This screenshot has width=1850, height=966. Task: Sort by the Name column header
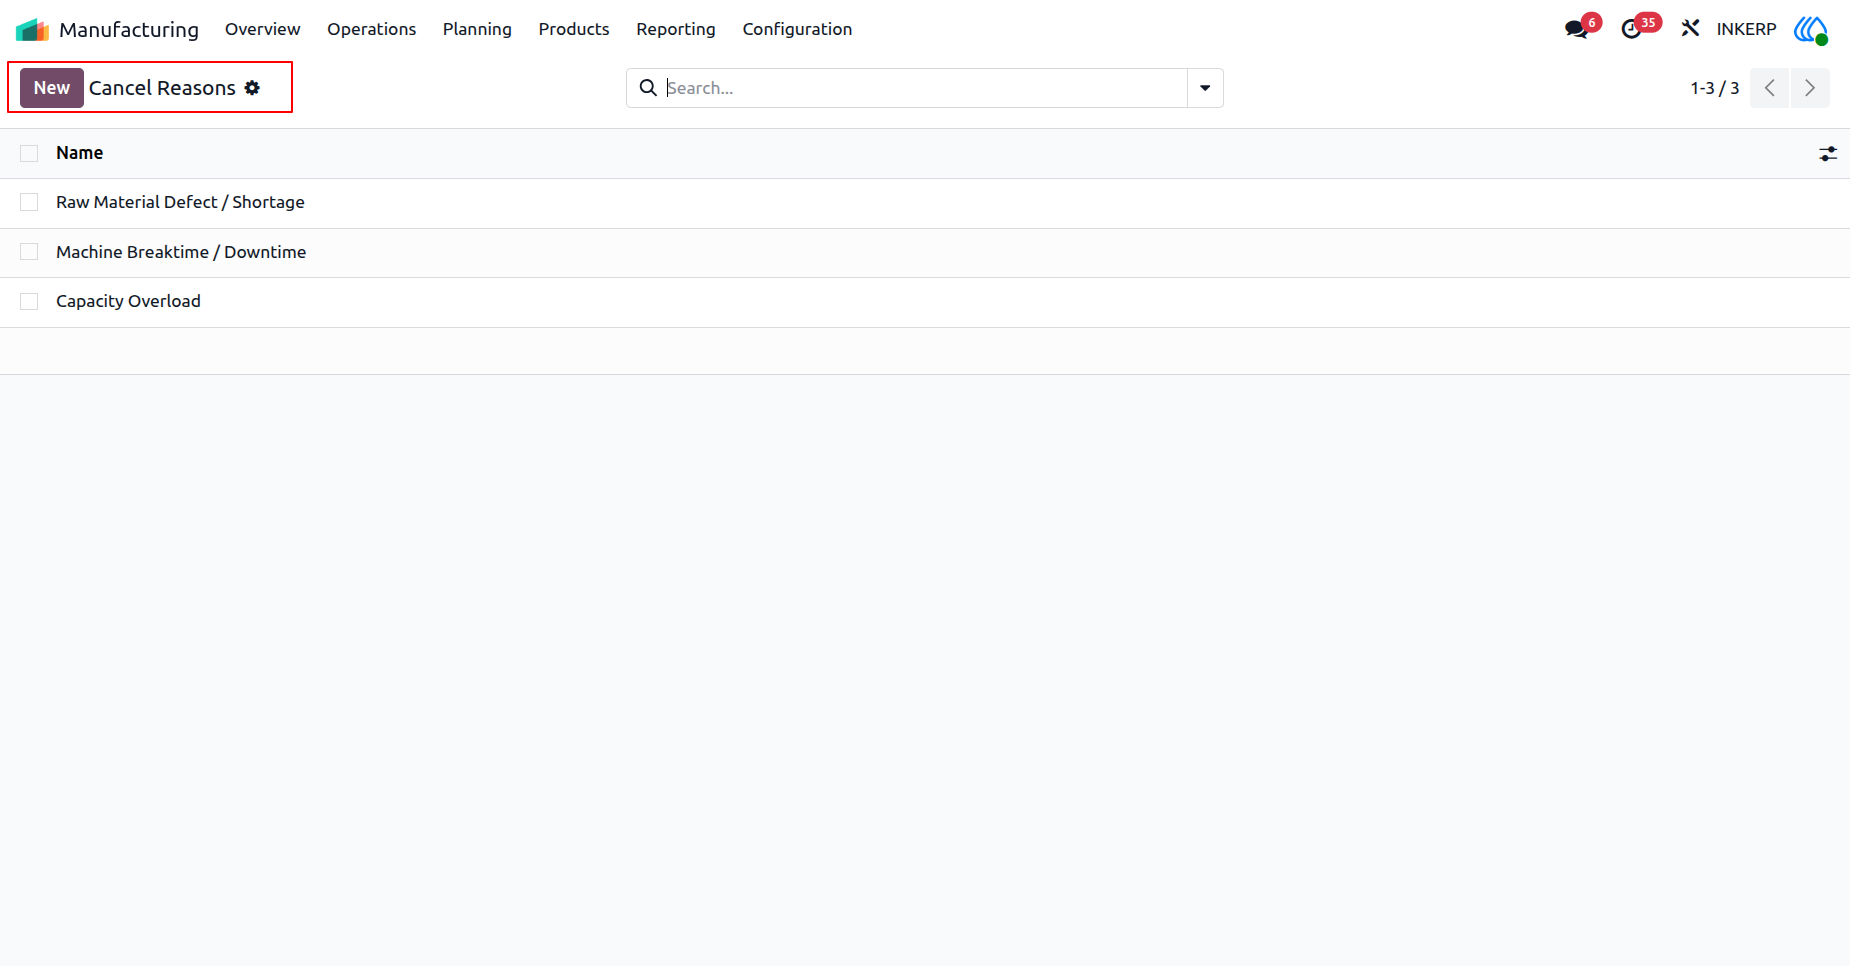tap(79, 153)
